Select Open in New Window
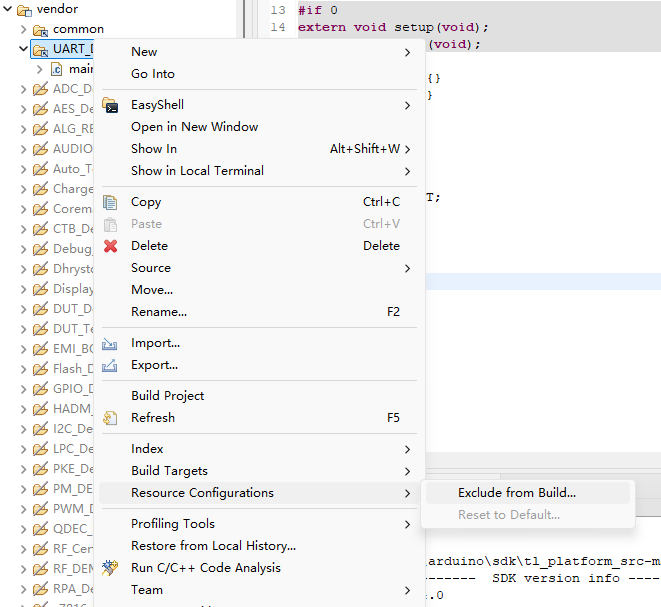Screen dimensions: 661x607 pos(259,127)
